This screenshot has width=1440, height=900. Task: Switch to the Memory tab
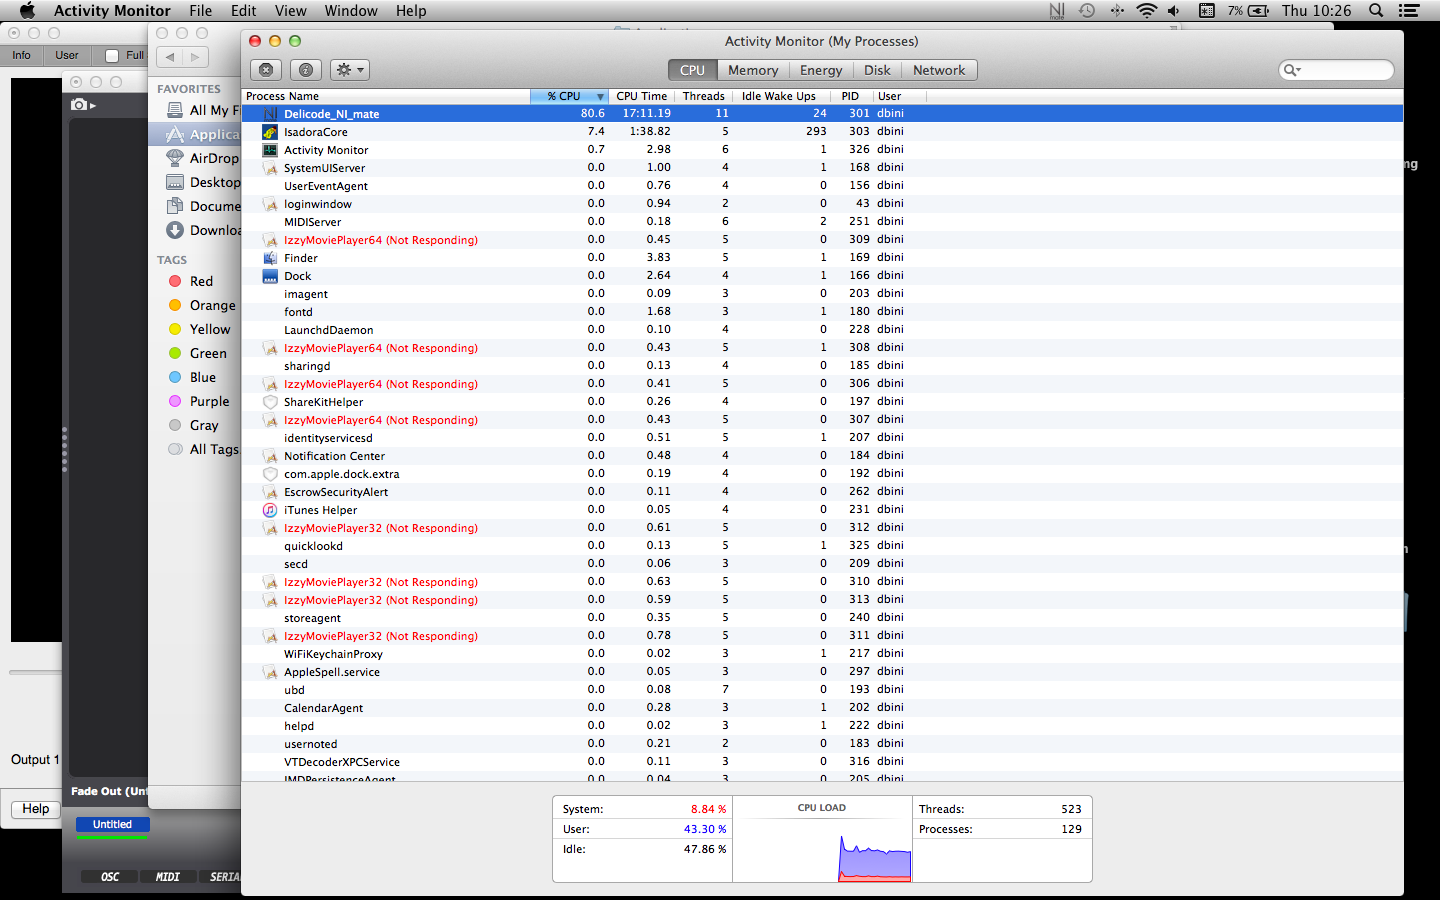click(x=753, y=70)
